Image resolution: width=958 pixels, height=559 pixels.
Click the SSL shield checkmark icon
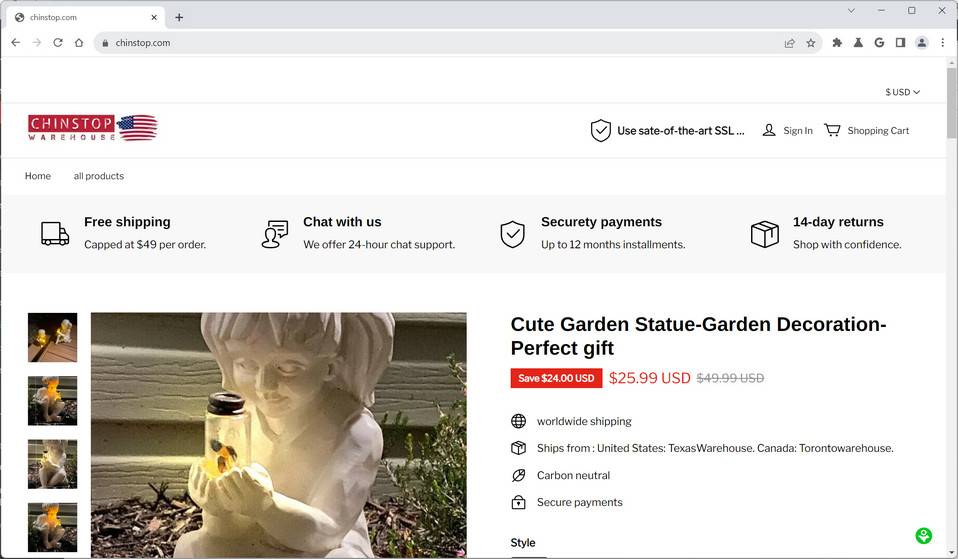[601, 130]
